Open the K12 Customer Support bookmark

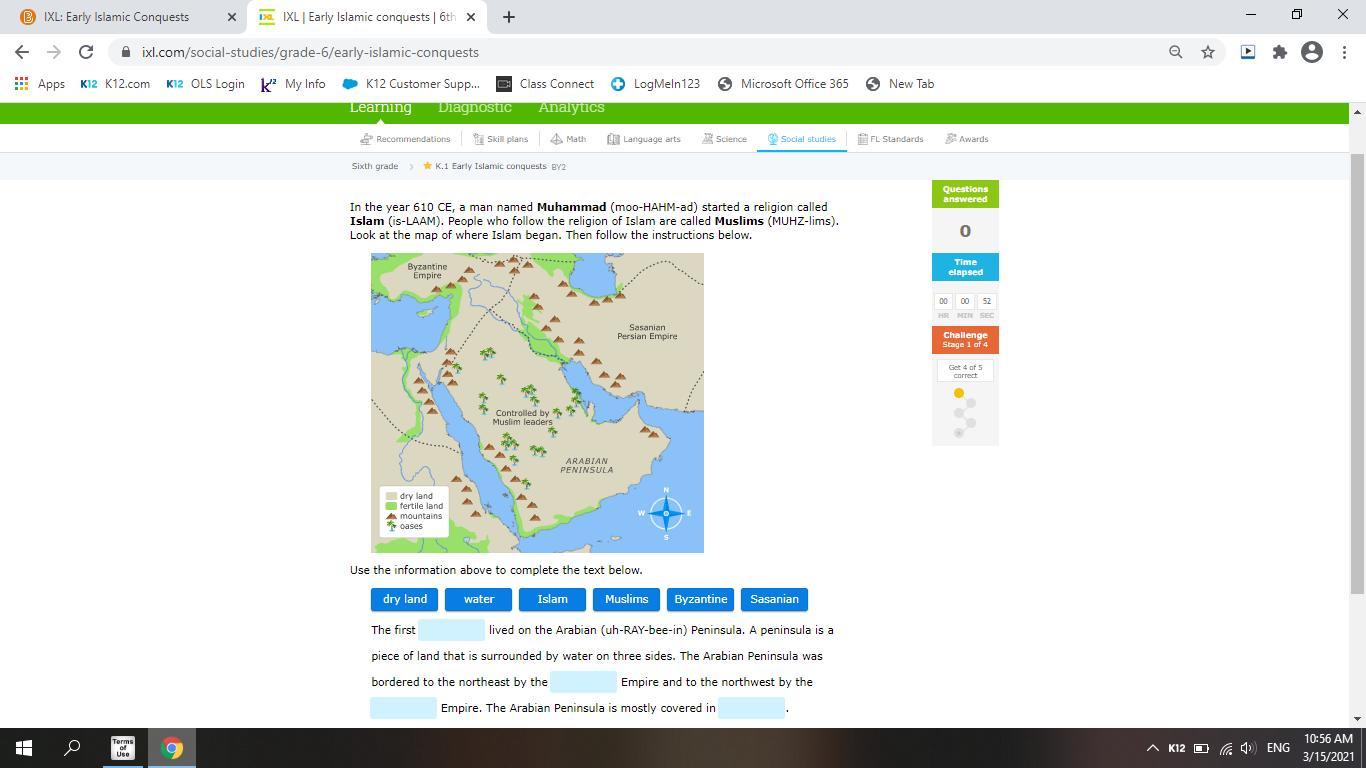tap(411, 84)
